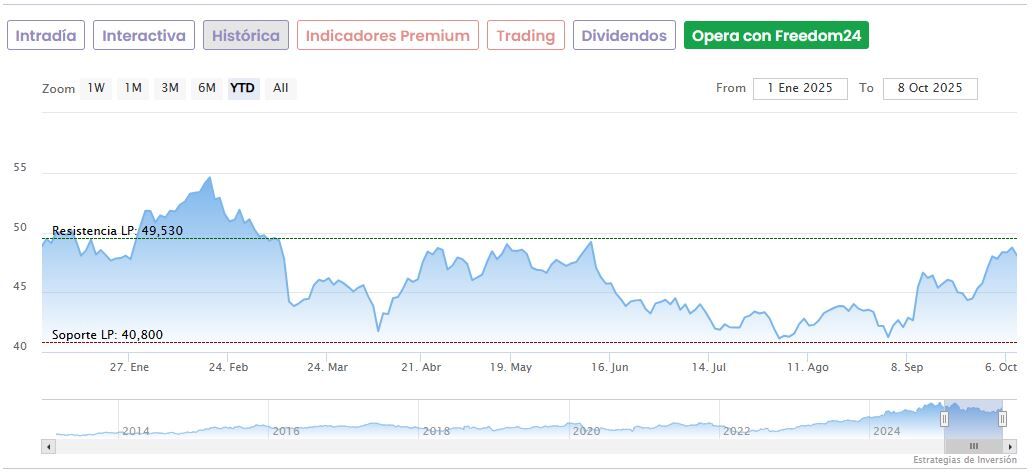Switch to the Intradía tab

pos(46,36)
